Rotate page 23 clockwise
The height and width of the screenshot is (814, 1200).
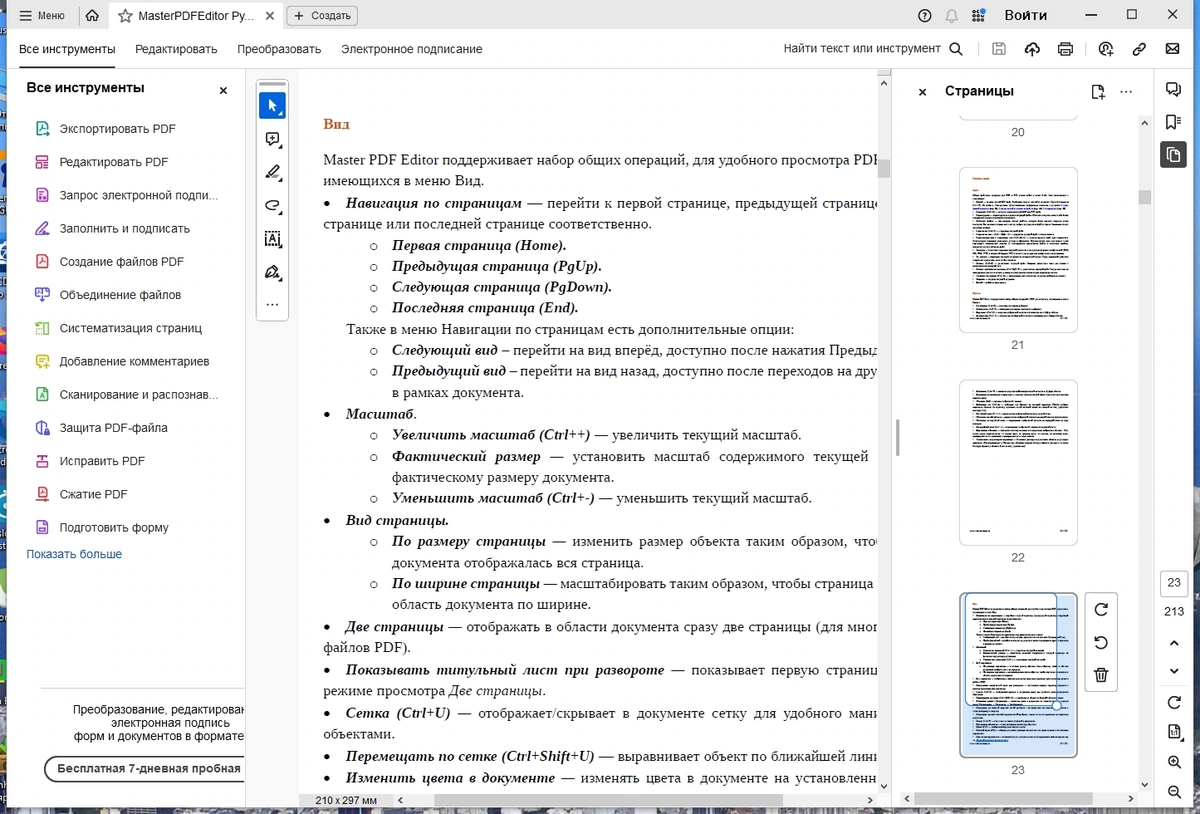click(1101, 609)
